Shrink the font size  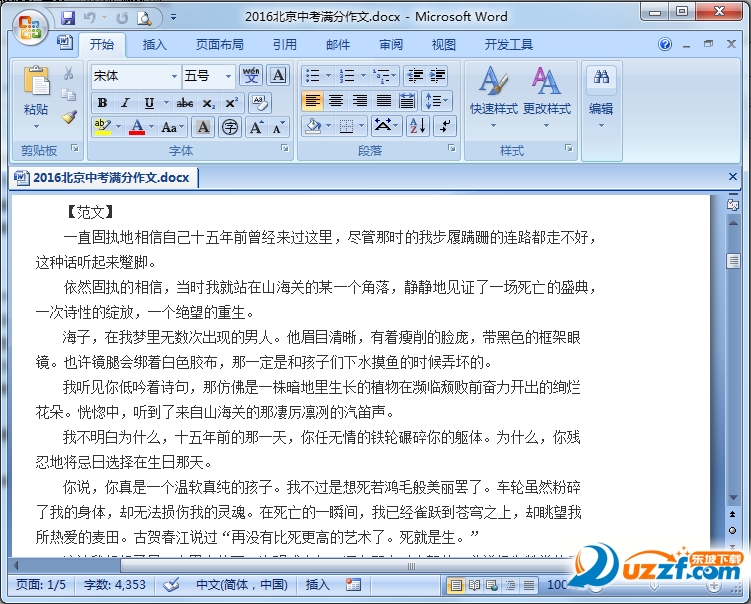278,127
